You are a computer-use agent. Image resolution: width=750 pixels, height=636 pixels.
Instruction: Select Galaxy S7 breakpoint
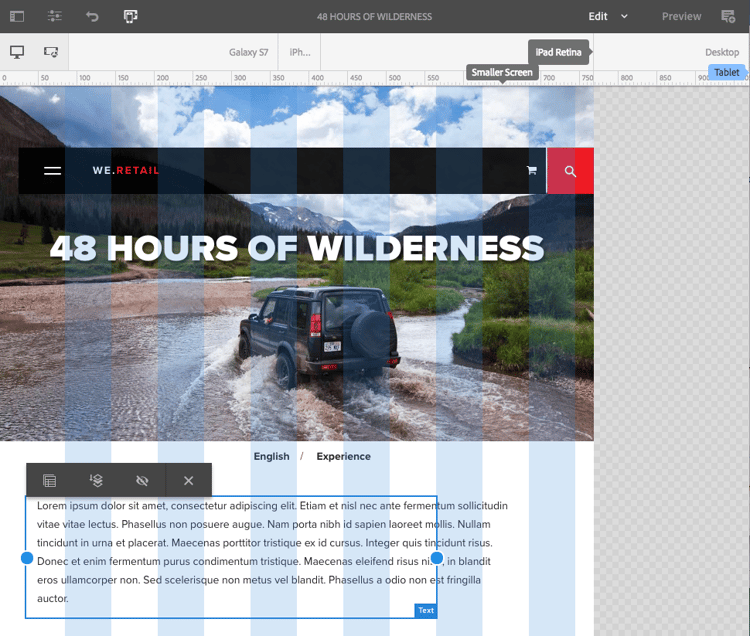(248, 52)
